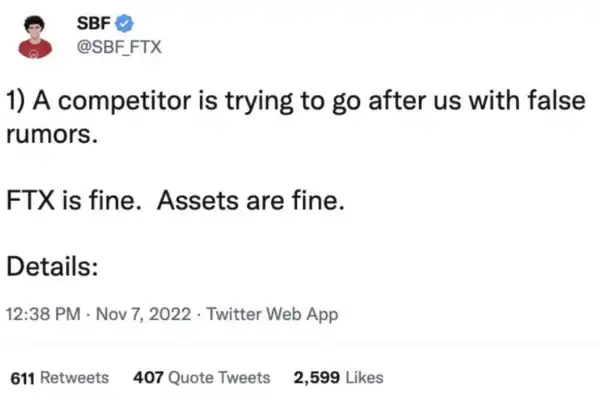View the 611 Retweets list
This screenshot has height=400, width=600.
[x=58, y=377]
